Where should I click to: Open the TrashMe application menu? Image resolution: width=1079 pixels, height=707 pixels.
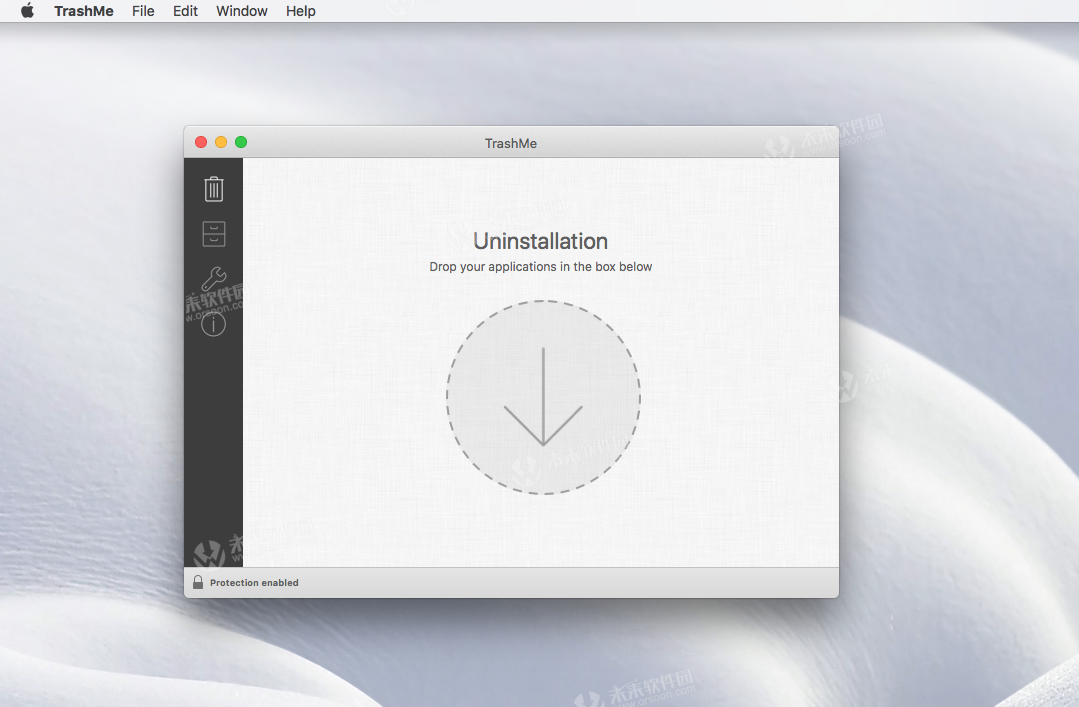pos(84,11)
